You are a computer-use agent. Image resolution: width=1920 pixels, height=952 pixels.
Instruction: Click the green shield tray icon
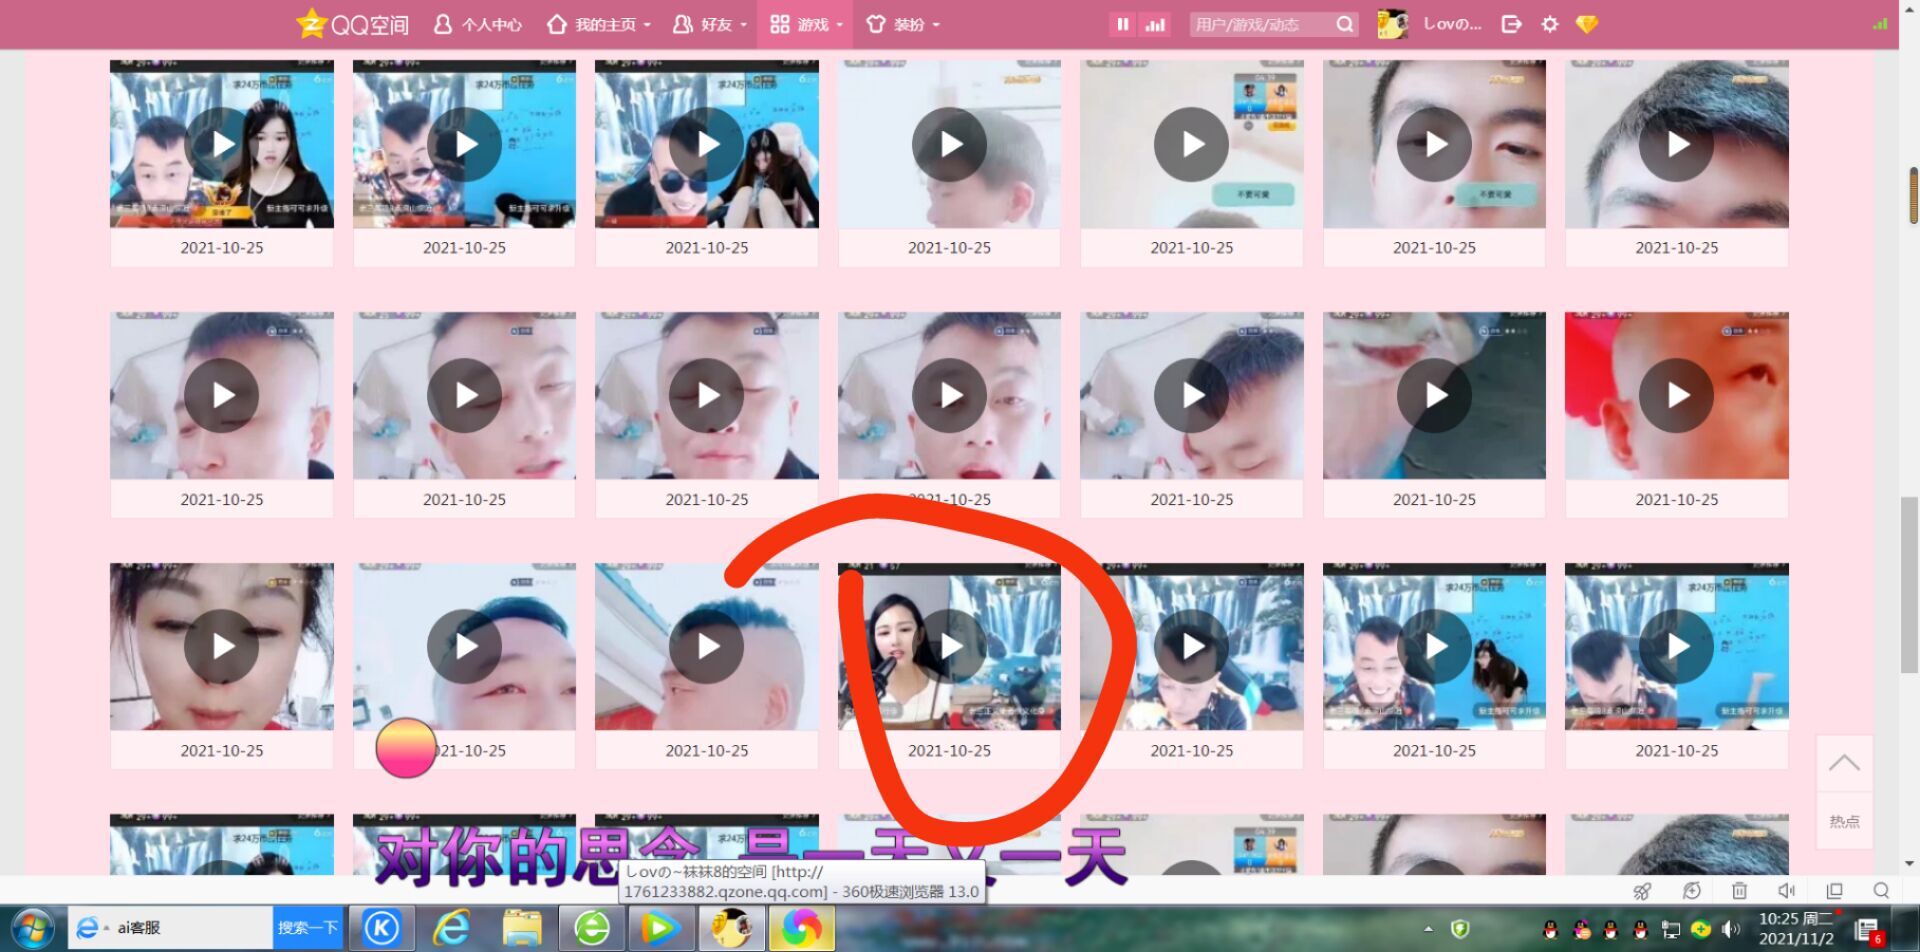(1460, 929)
